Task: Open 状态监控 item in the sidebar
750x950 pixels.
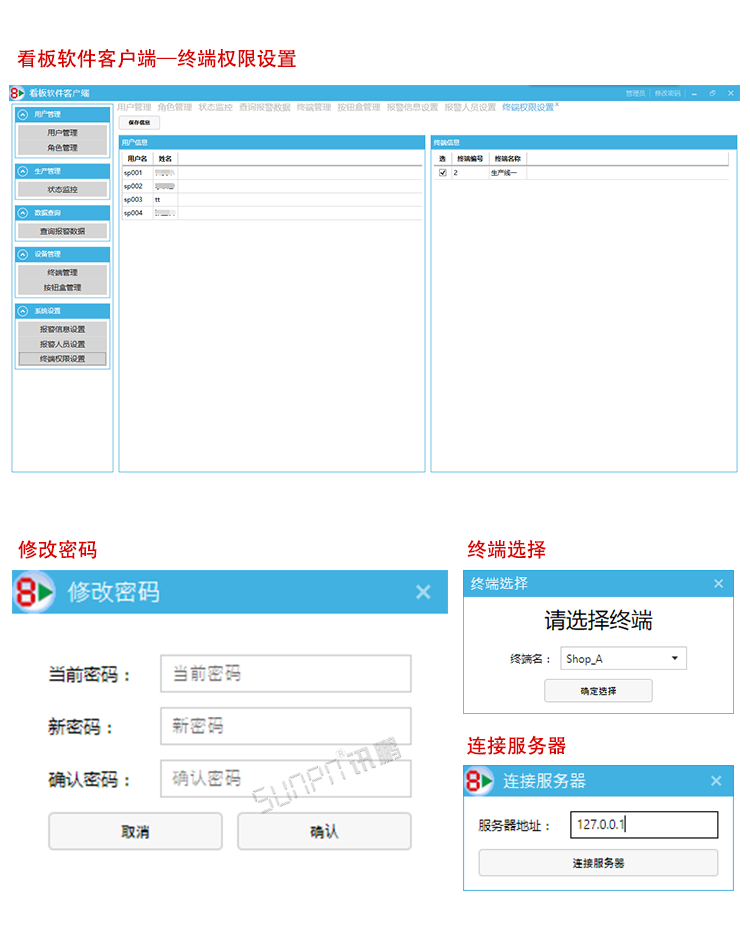Action: [x=62, y=189]
